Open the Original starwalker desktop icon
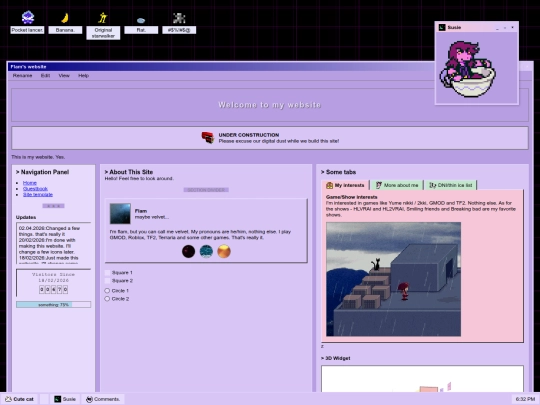540x405 pixels. click(x=103, y=25)
